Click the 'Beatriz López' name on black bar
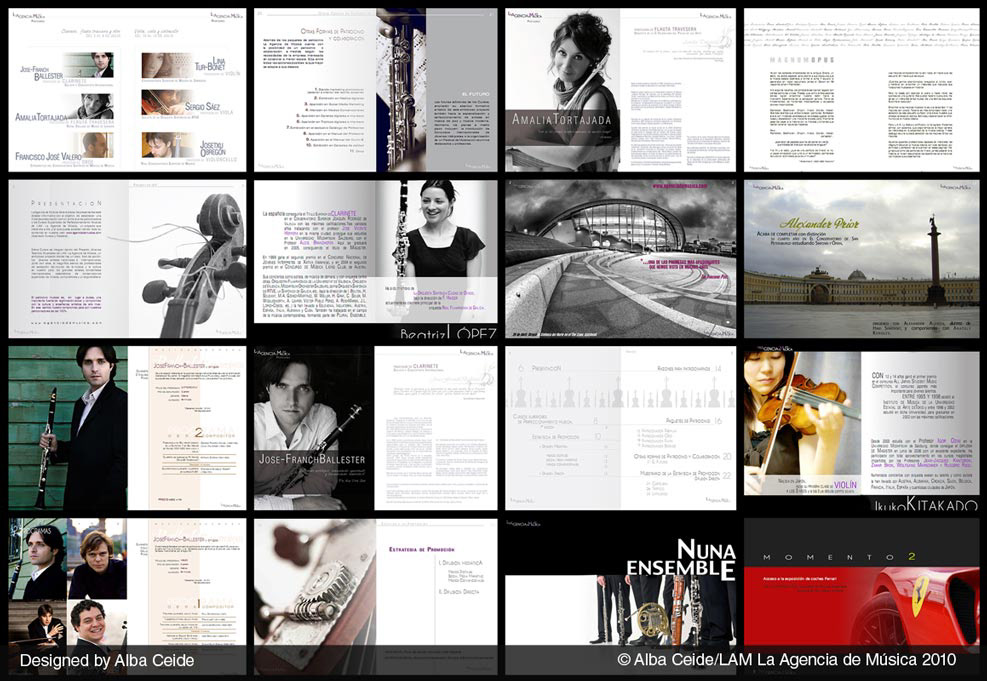Image resolution: width=987 pixels, height=681 pixels. click(448, 333)
